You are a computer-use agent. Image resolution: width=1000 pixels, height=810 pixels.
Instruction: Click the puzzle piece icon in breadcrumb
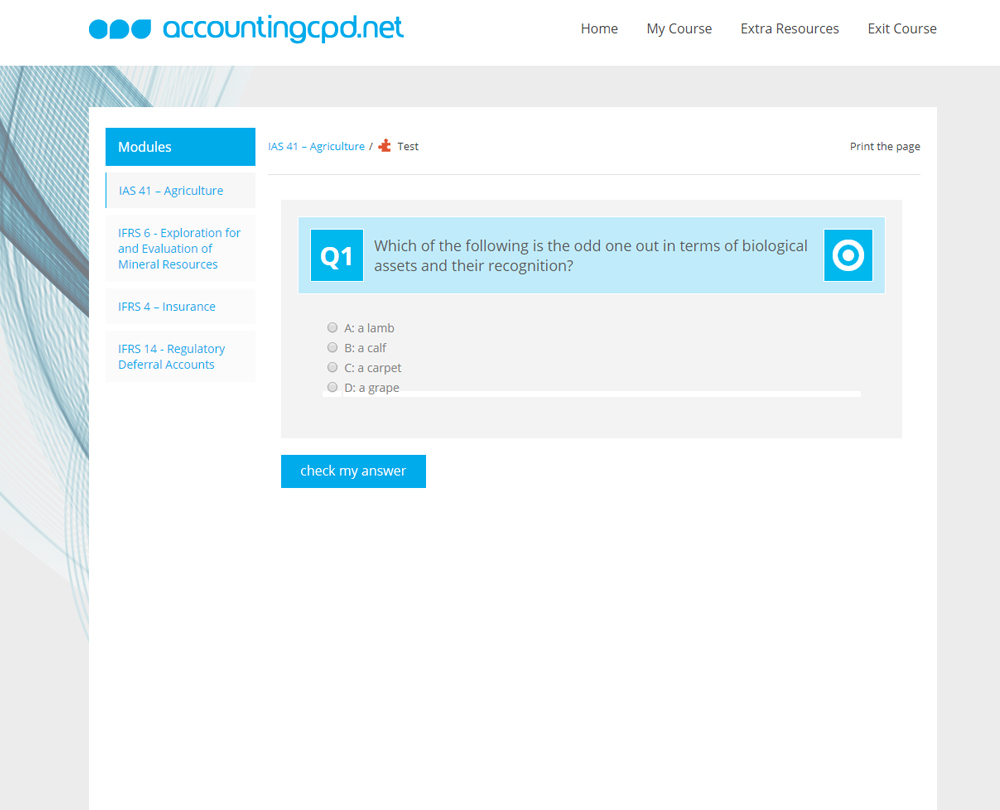pyautogui.click(x=385, y=146)
